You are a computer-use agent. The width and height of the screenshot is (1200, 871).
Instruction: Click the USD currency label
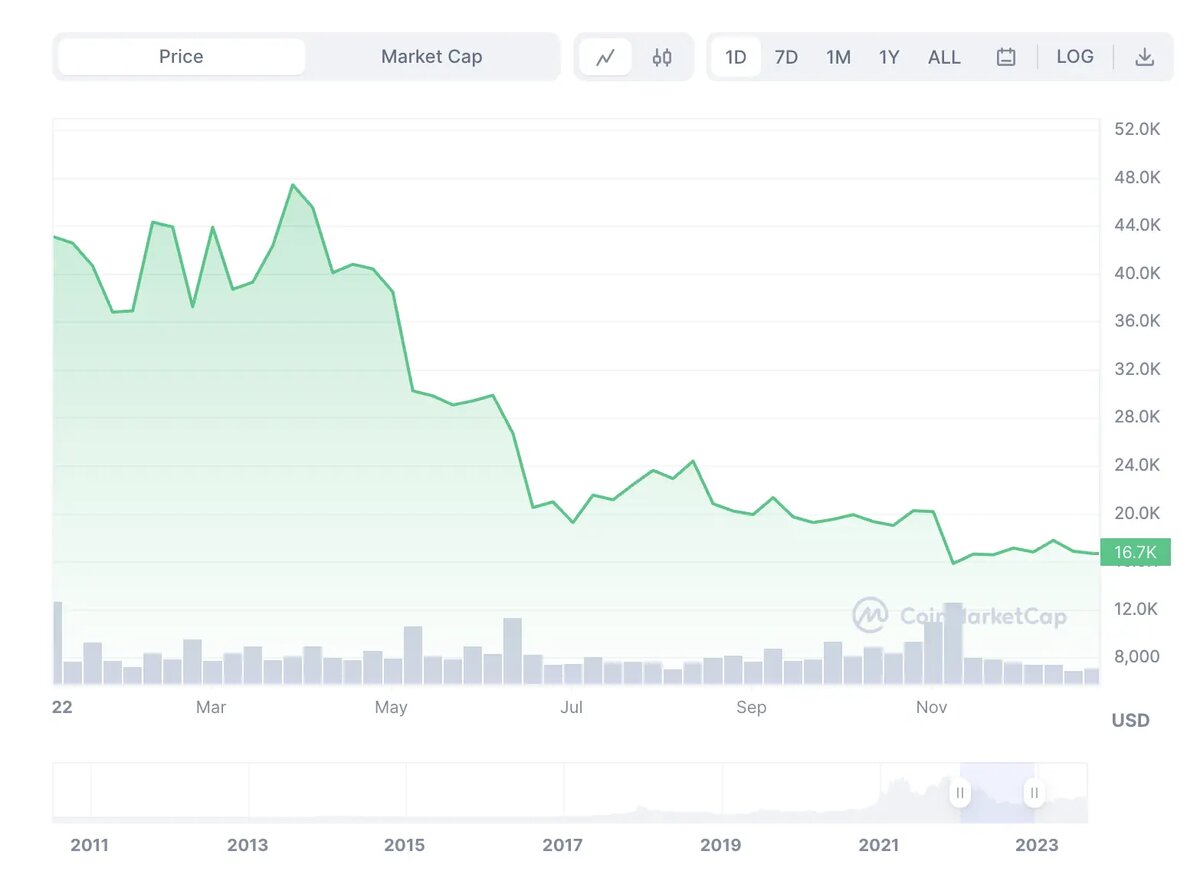pos(1130,720)
